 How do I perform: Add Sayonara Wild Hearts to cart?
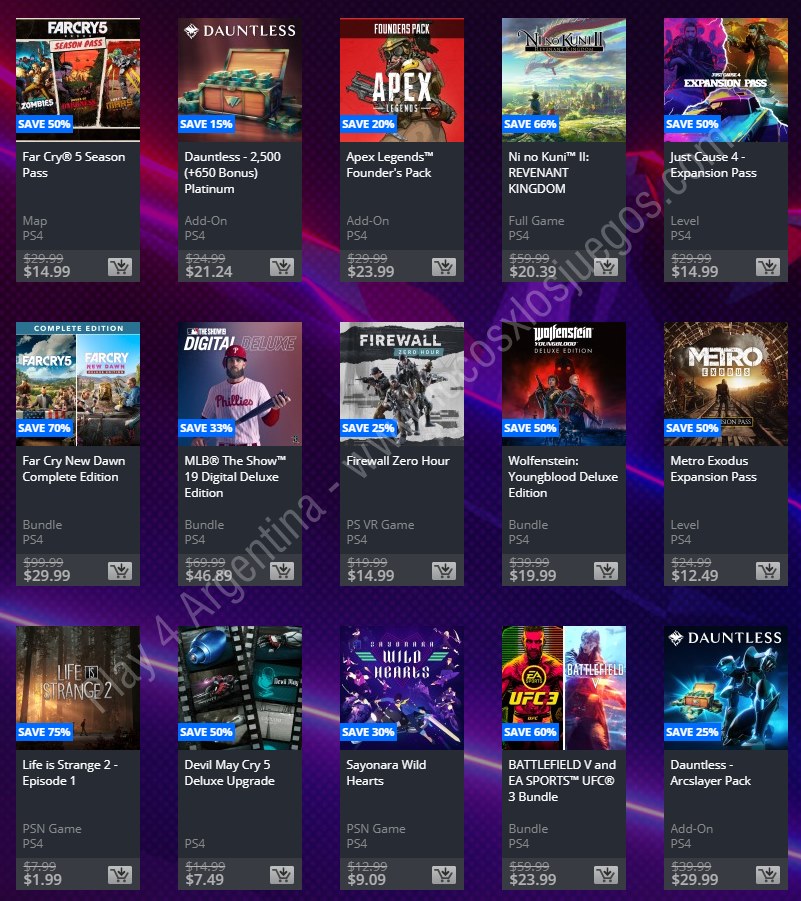tap(444, 875)
